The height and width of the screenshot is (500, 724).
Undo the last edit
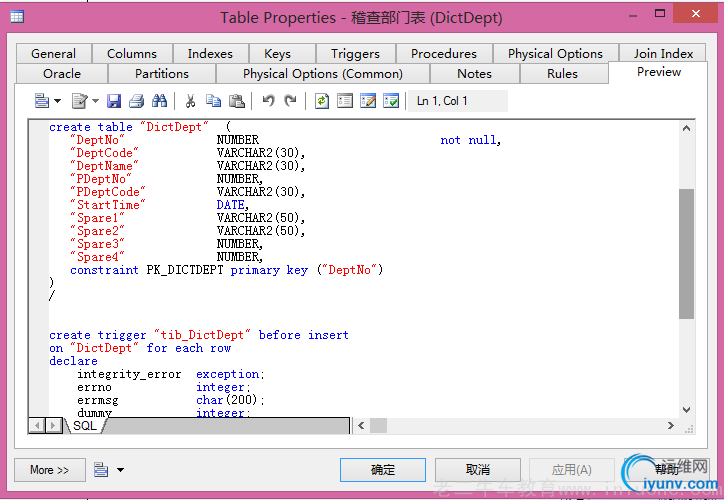coord(268,101)
